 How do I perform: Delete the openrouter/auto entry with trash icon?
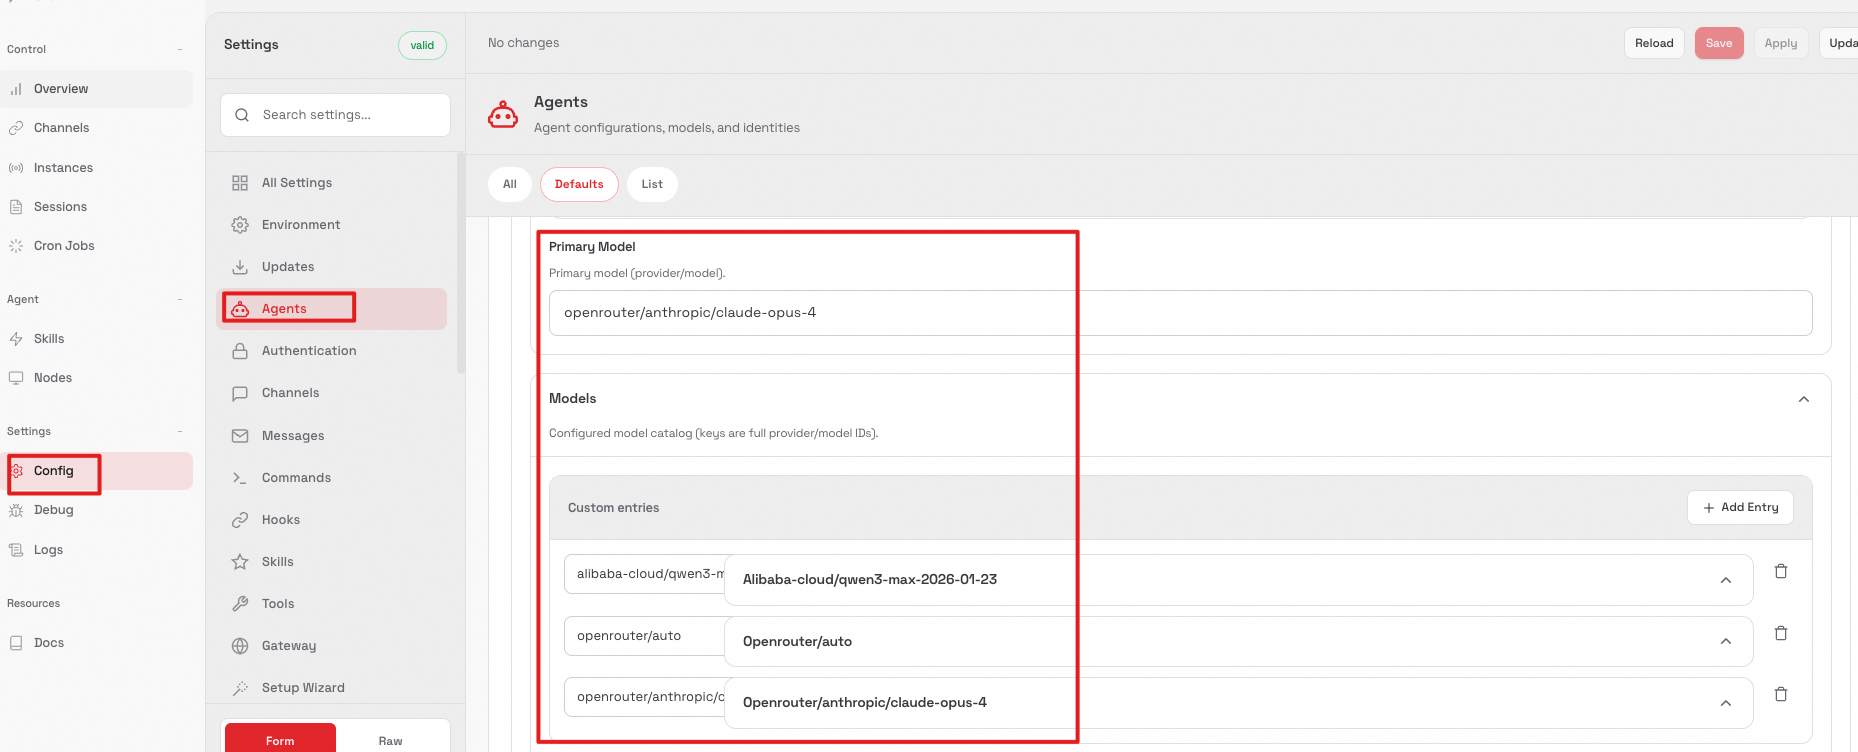click(x=1781, y=633)
